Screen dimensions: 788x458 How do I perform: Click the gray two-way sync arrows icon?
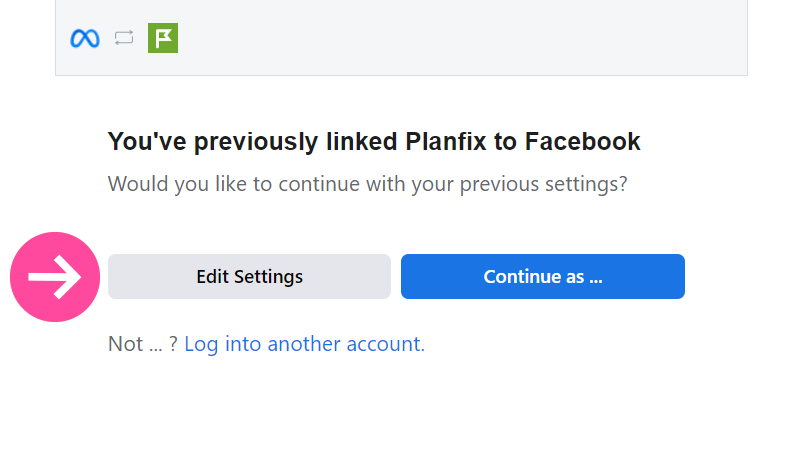tap(124, 38)
